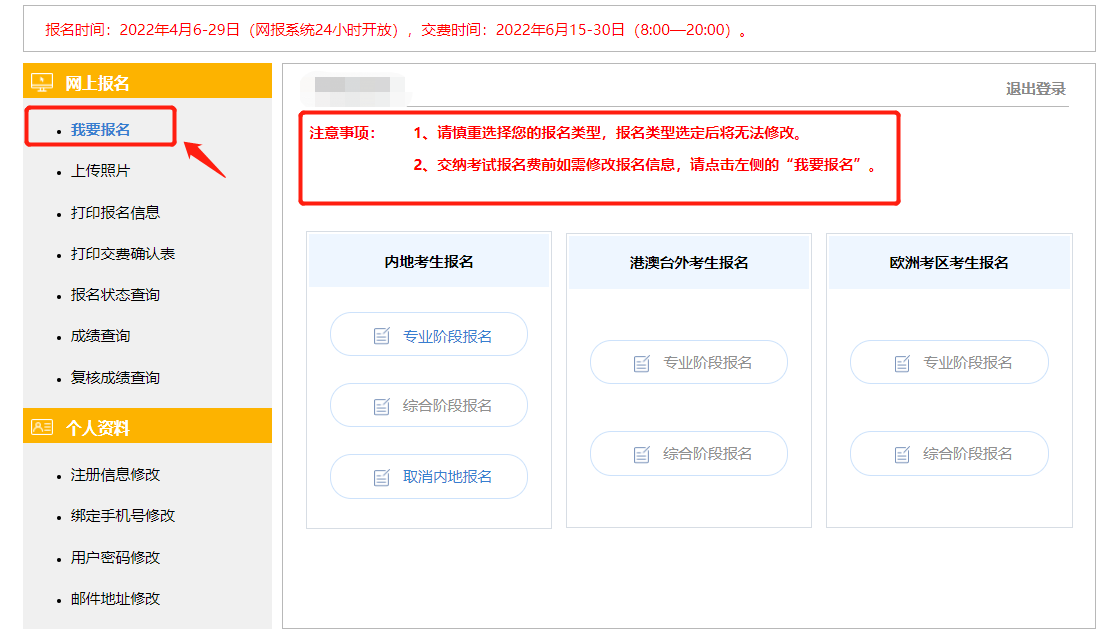Click form icon beside 内地 专业阶段报名
This screenshot has width=1102, height=638.
[382, 336]
